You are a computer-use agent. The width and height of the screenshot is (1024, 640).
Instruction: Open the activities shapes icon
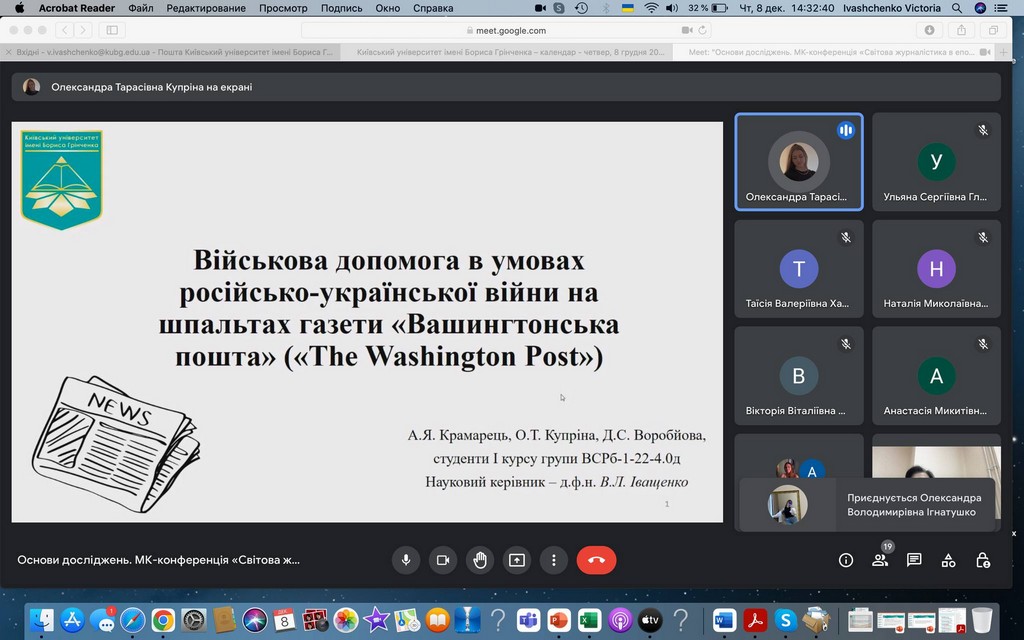[x=948, y=560]
